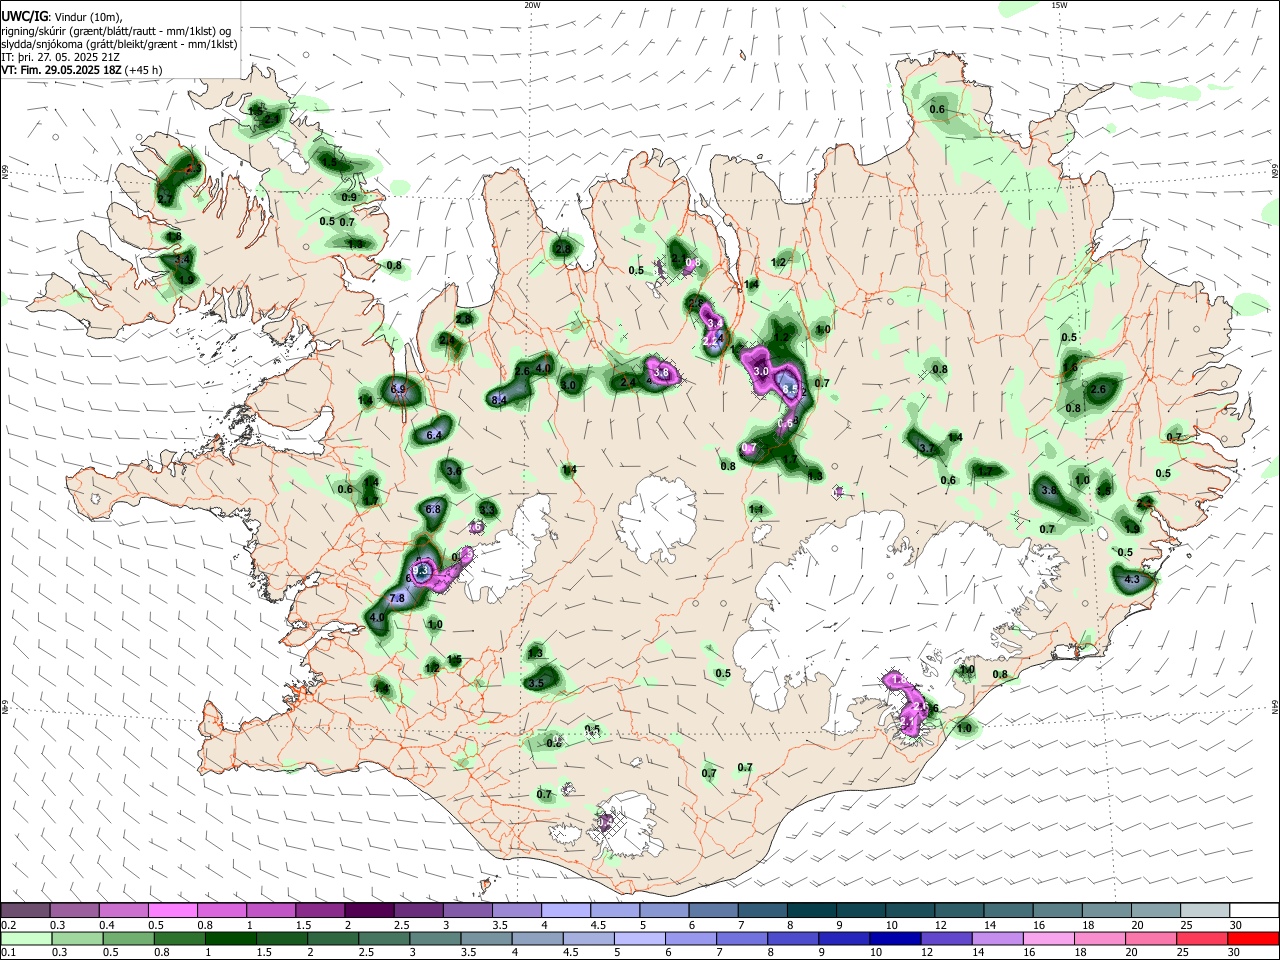Click the "8.5" precipitation value
Viewport: 1280px width, 960px height.
coord(789,389)
